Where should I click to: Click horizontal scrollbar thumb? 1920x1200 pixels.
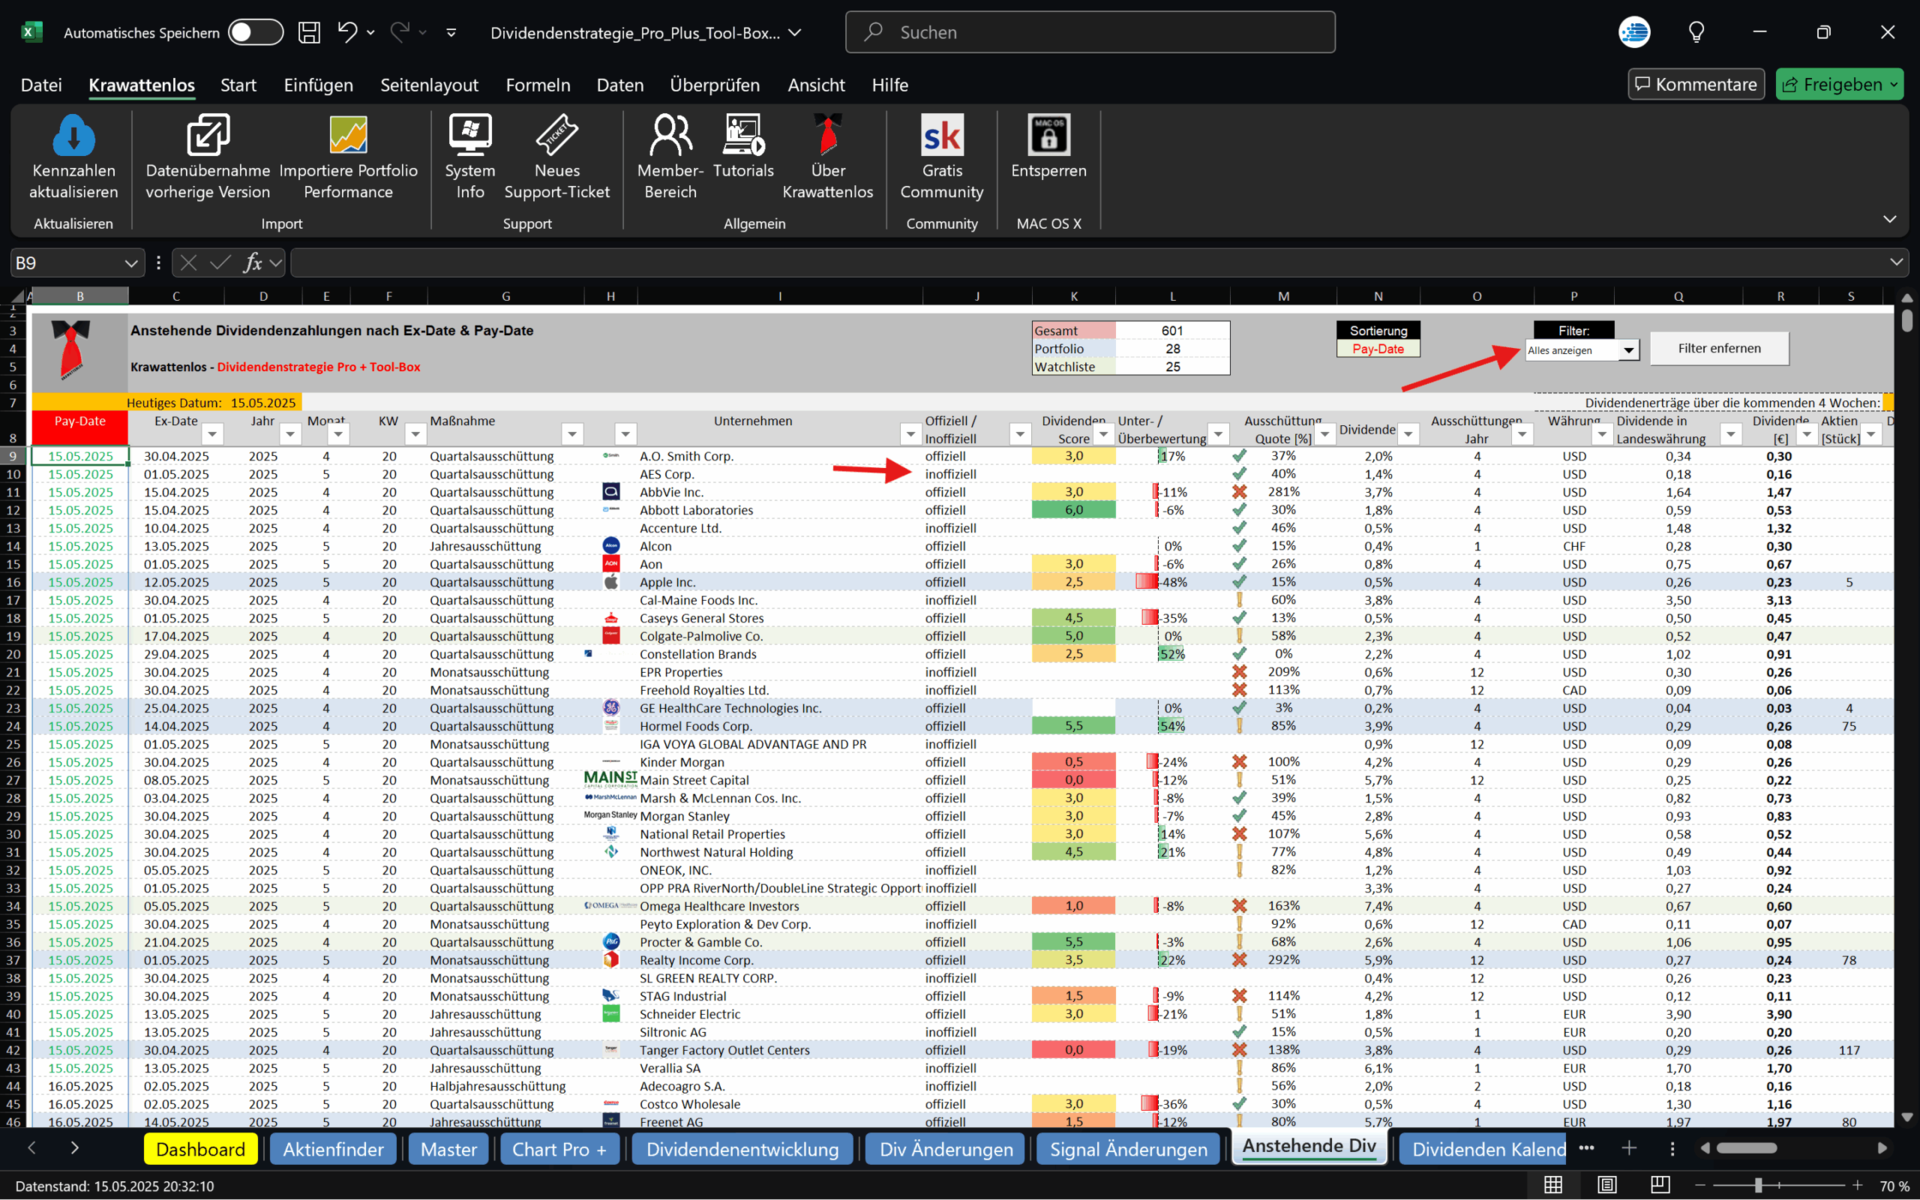point(1746,1148)
